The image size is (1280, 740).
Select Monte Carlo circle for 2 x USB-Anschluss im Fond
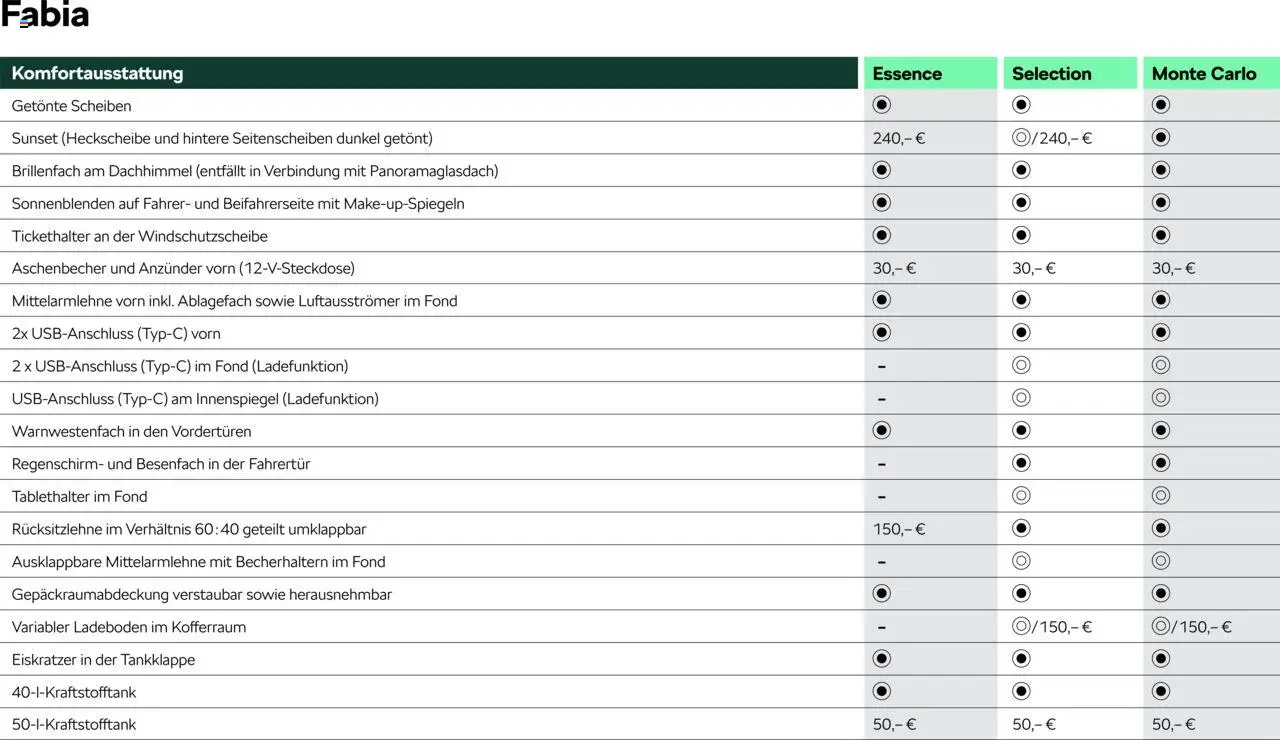pyautogui.click(x=1160, y=365)
